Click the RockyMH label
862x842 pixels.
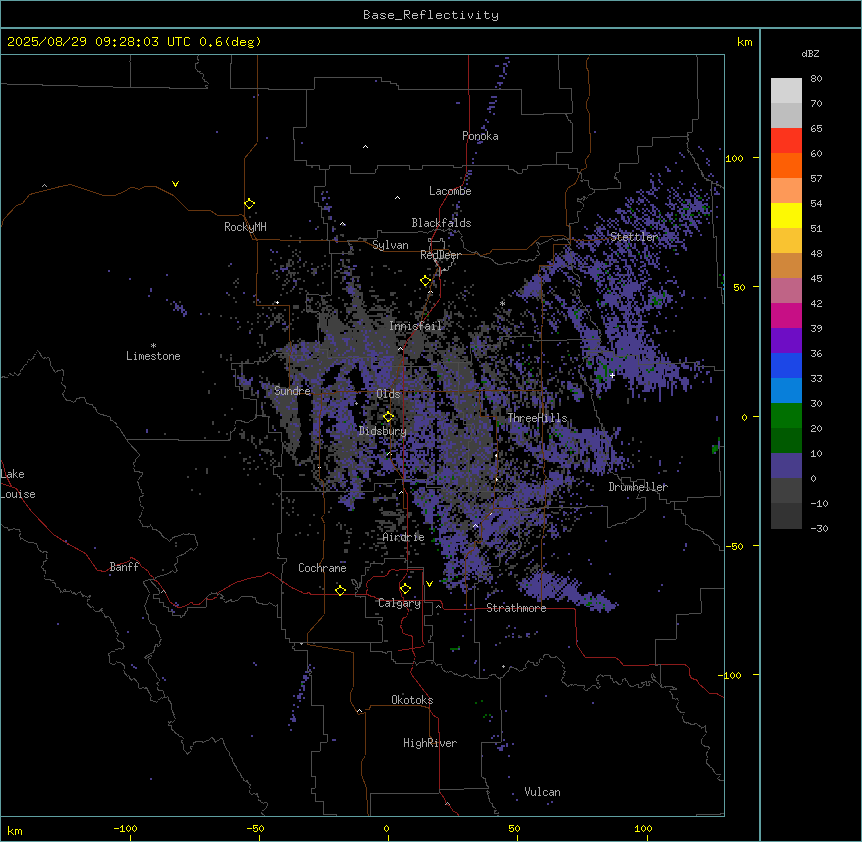pyautogui.click(x=245, y=227)
